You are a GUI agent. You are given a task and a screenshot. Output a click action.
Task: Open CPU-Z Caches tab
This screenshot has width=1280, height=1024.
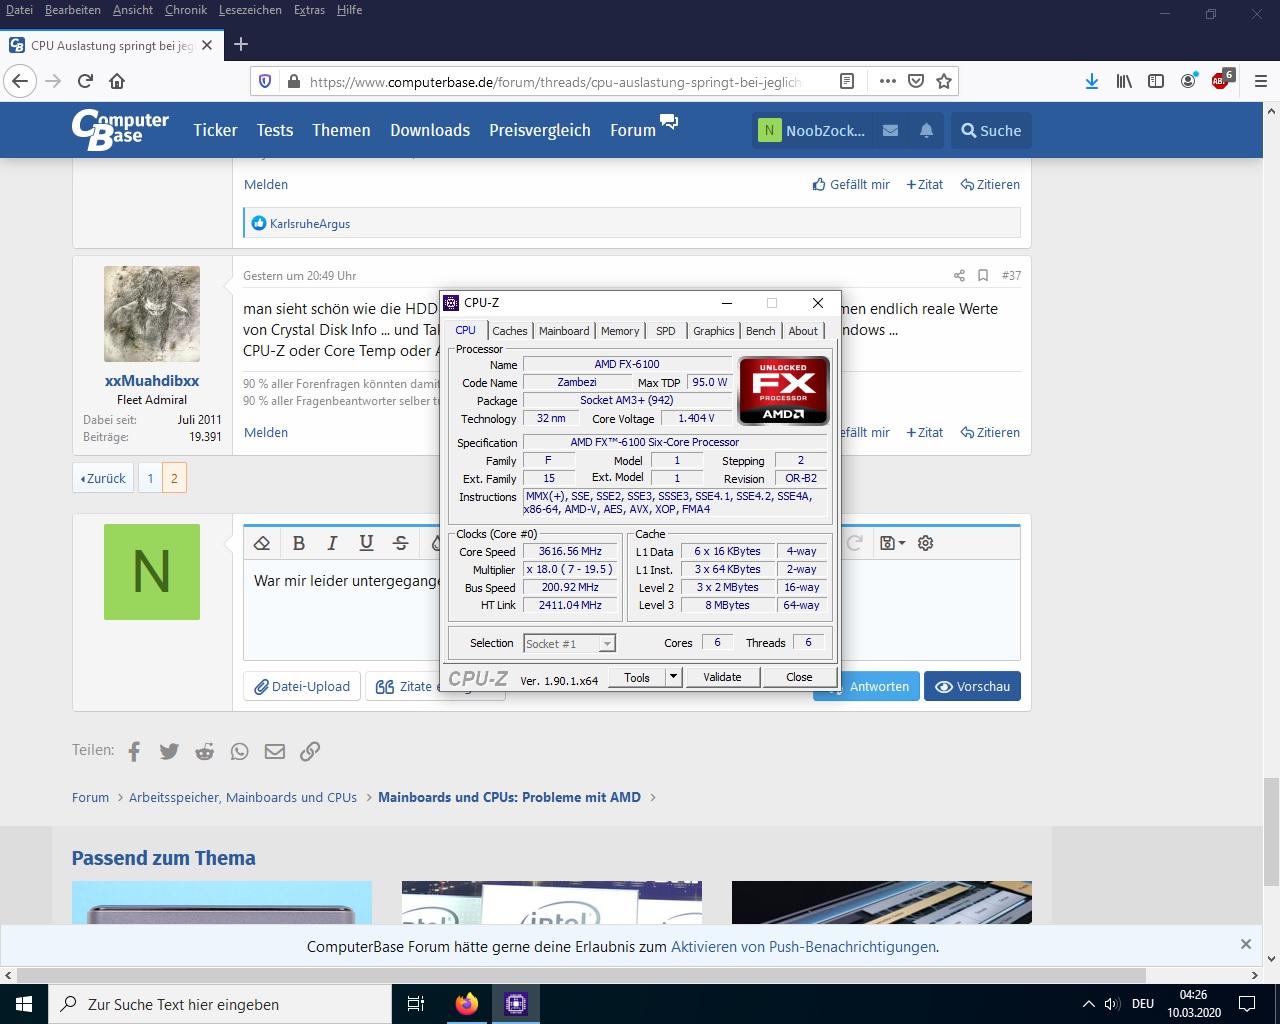coord(509,331)
